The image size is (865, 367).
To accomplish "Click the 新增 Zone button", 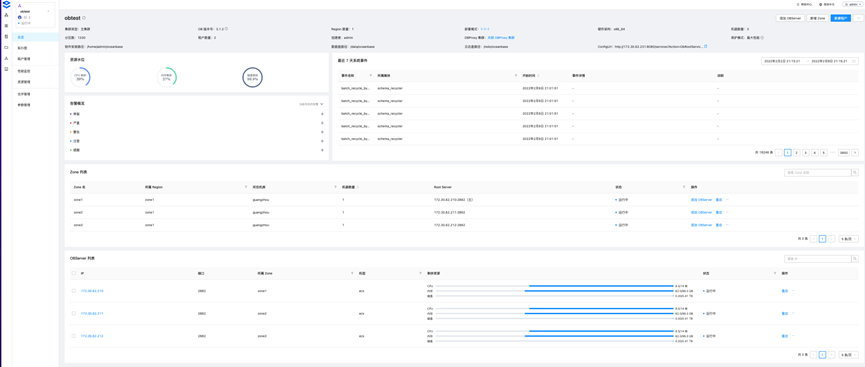I will (x=818, y=18).
